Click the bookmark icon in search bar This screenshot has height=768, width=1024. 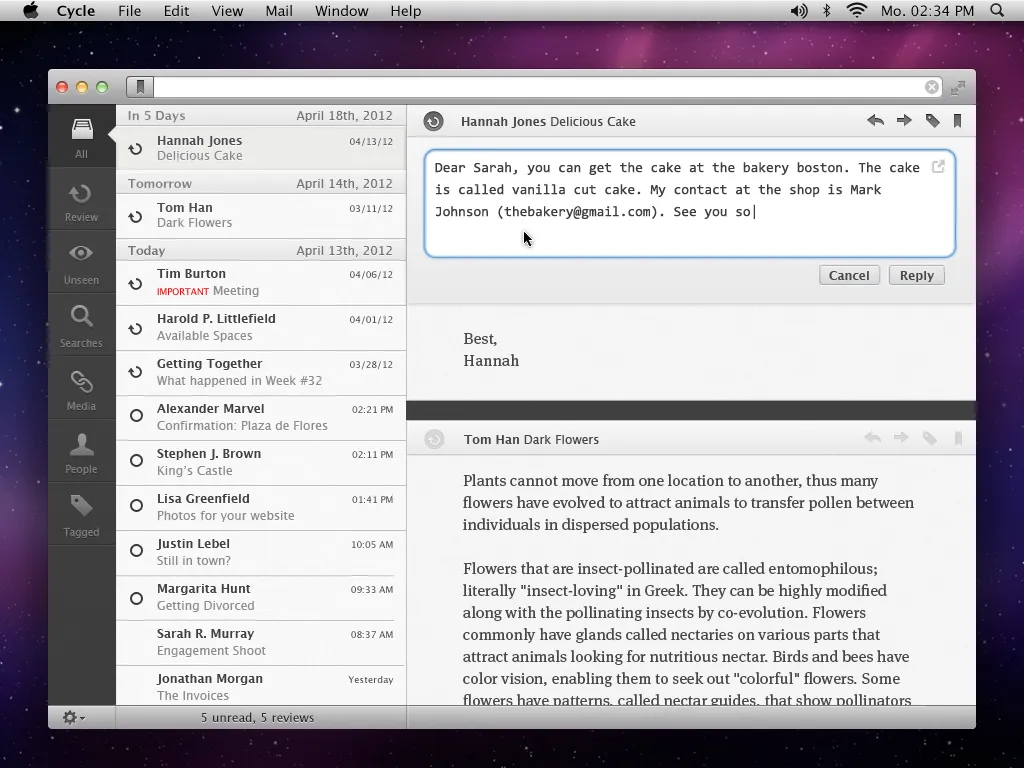pos(140,87)
